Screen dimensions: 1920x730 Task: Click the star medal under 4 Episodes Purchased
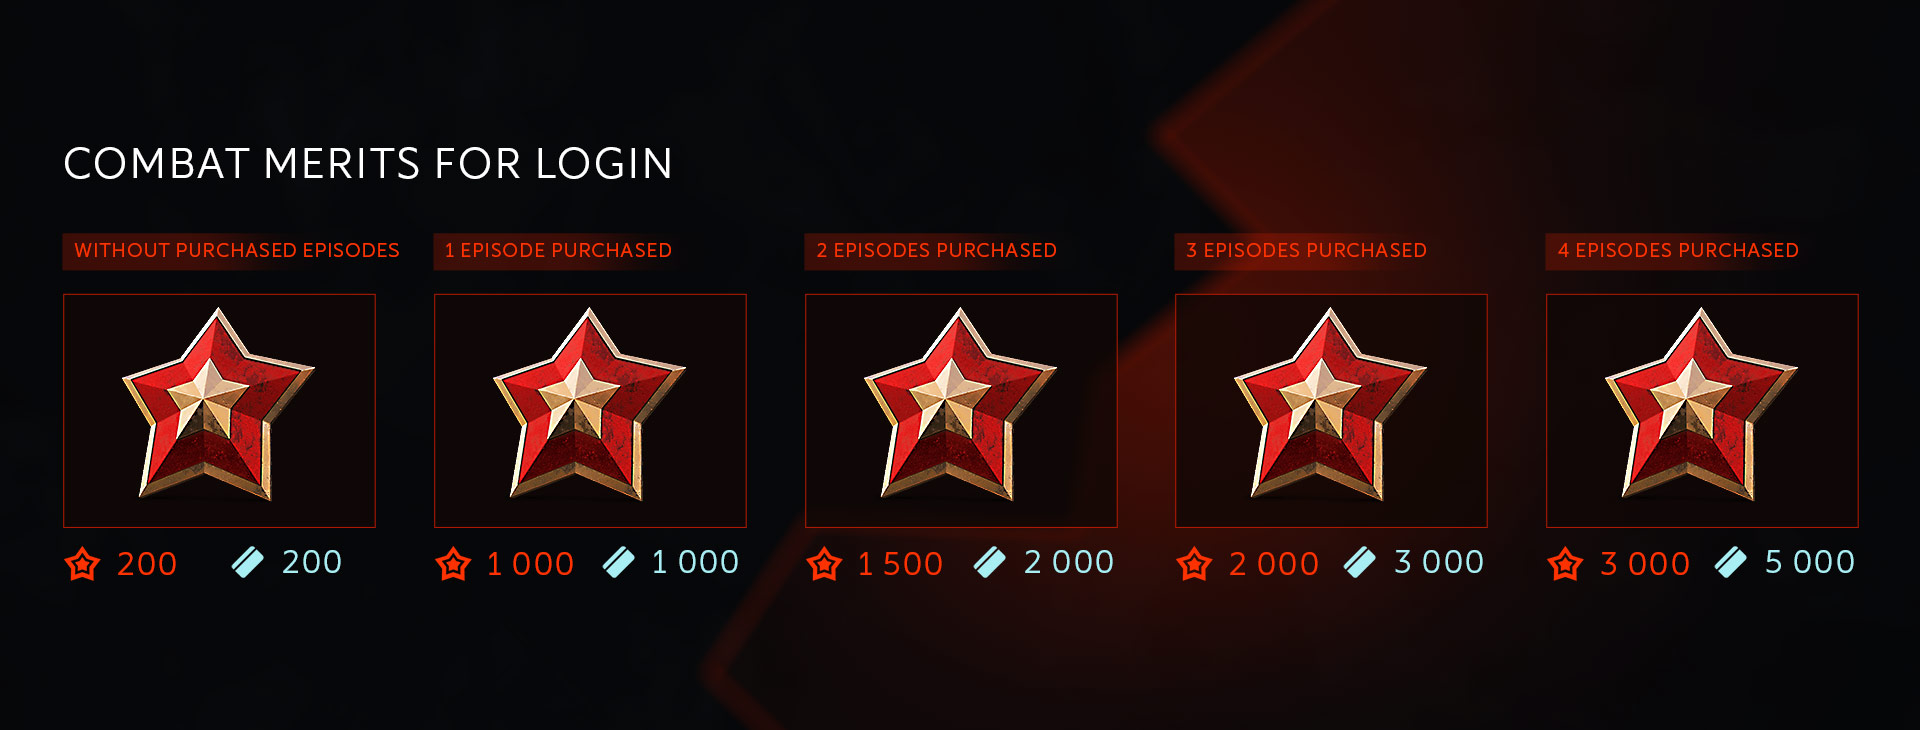coord(1701,405)
